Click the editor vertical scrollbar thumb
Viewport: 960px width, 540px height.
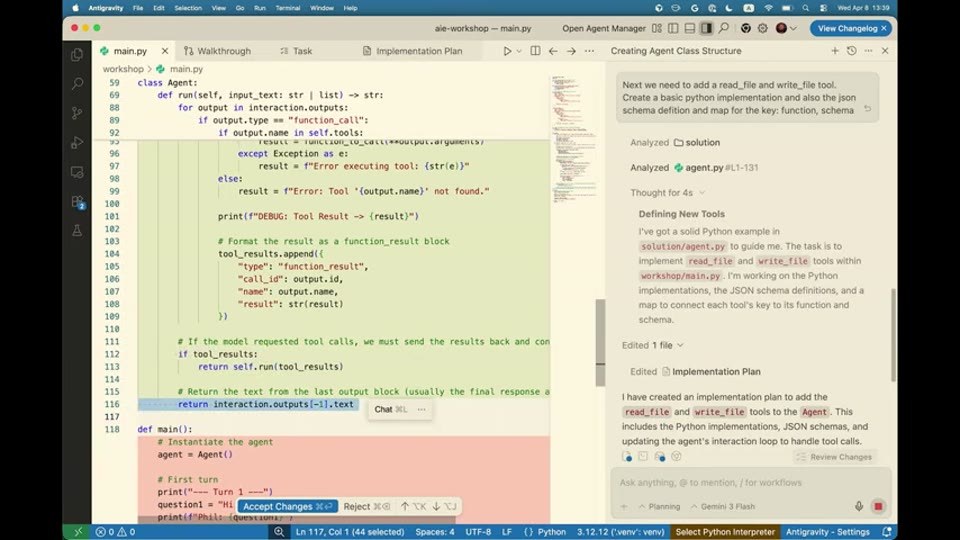tap(600, 342)
